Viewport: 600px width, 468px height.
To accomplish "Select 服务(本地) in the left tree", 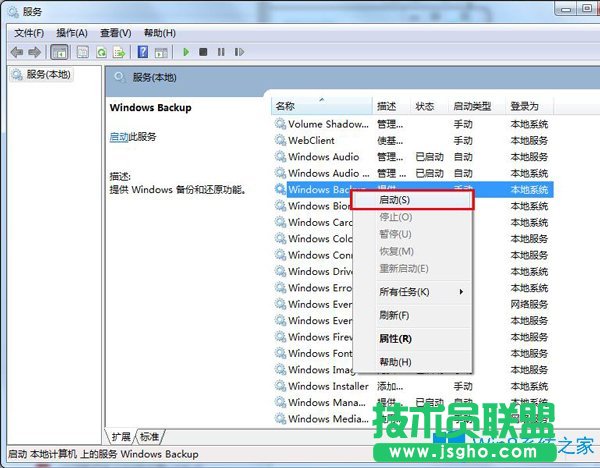I will tap(48, 75).
